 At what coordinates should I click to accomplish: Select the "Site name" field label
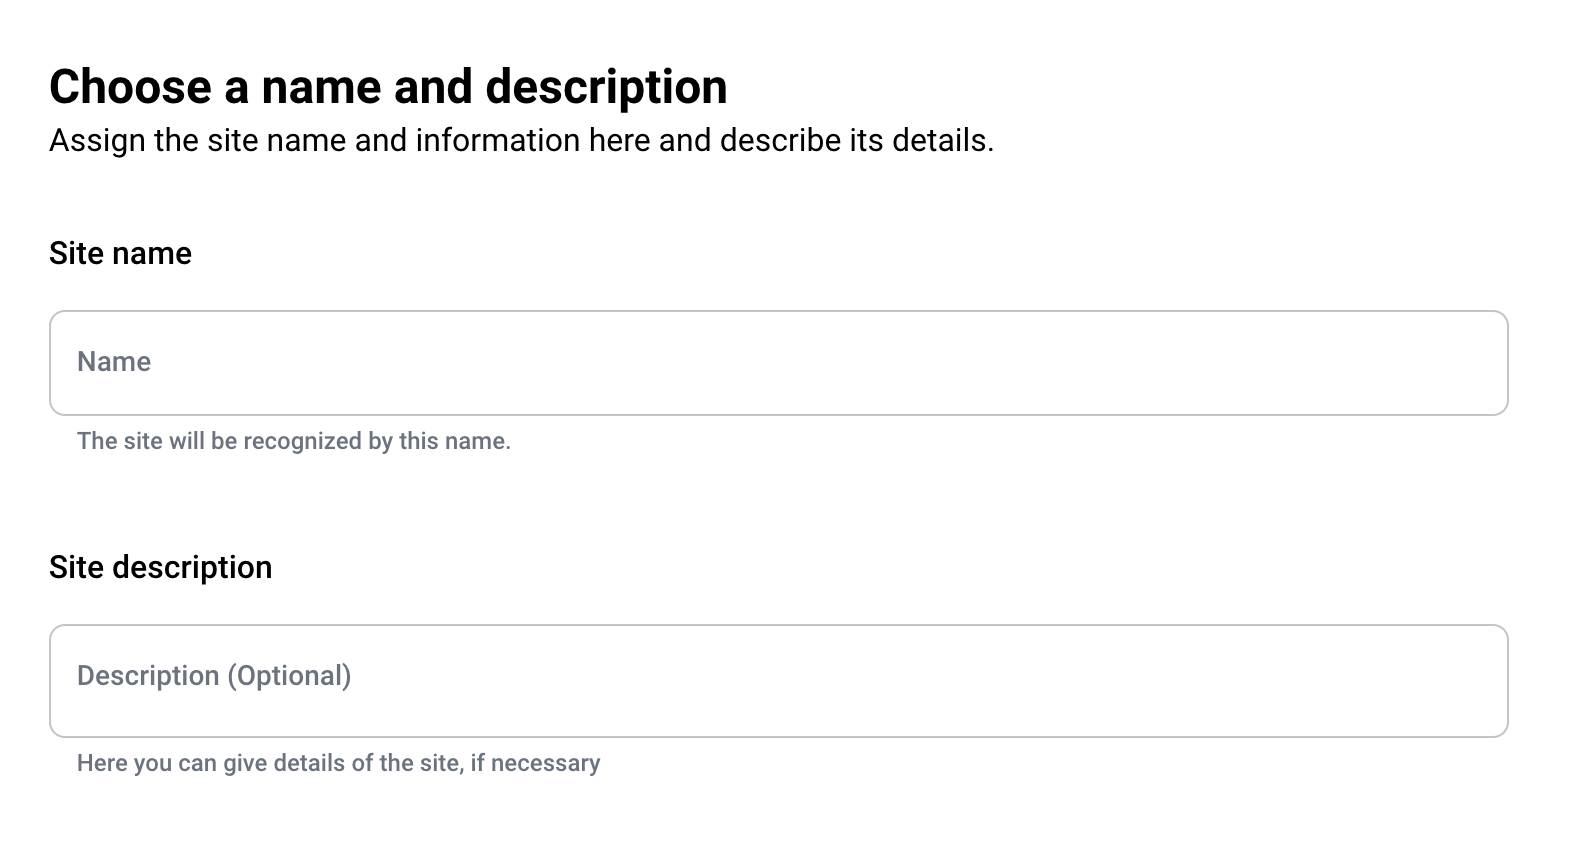coord(120,253)
